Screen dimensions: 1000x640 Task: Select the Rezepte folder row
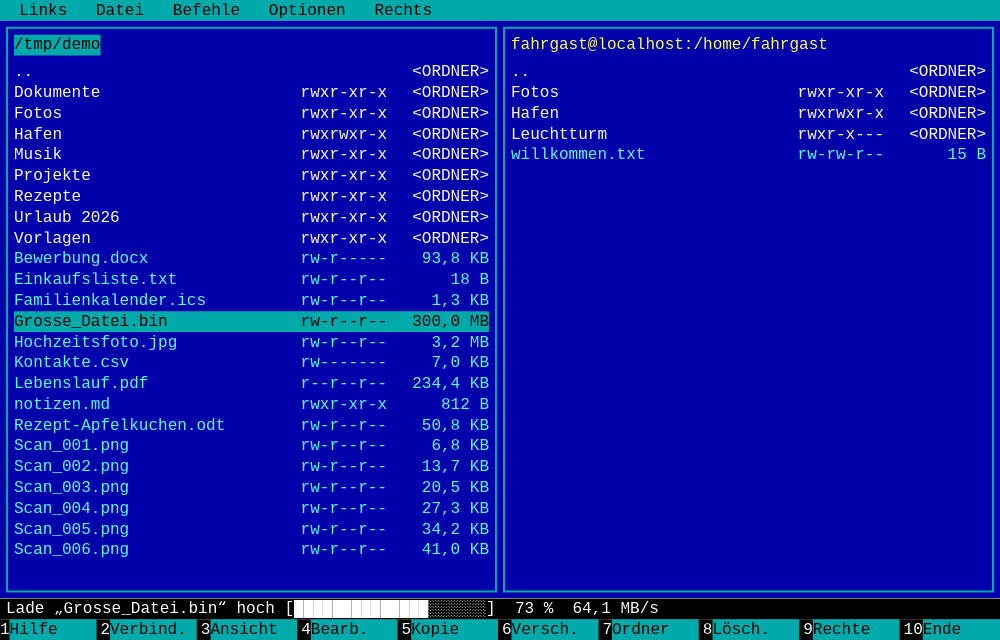251,196
